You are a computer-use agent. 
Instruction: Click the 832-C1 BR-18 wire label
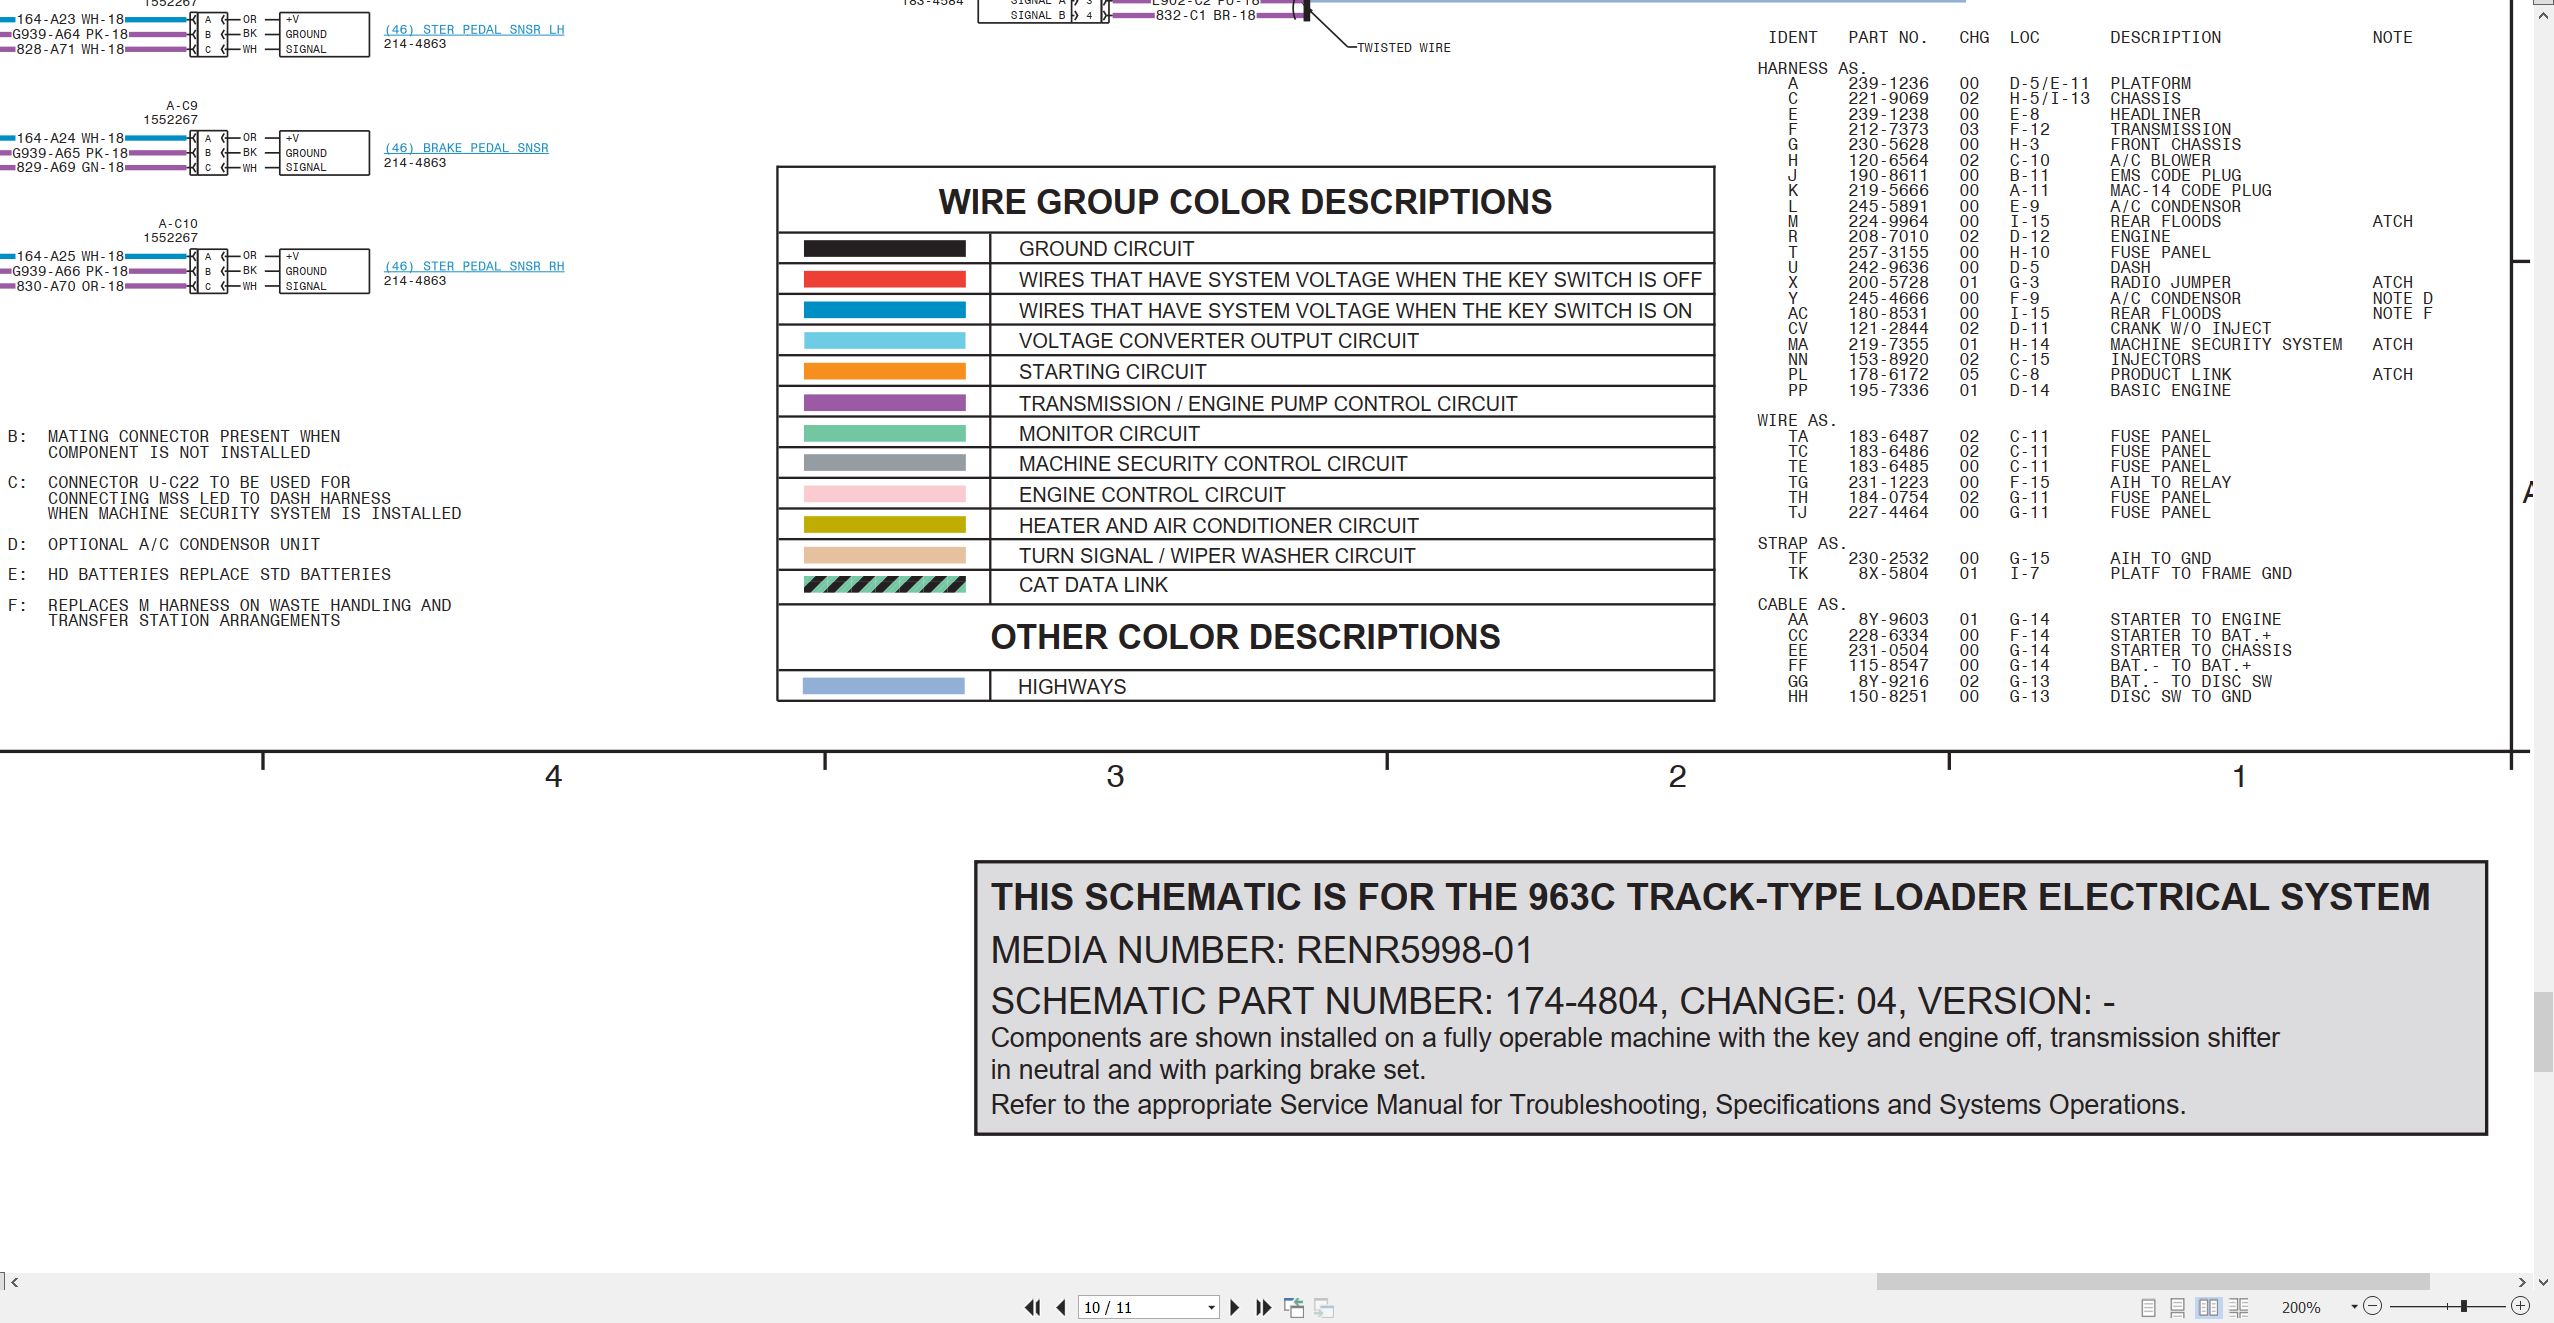(x=1205, y=16)
